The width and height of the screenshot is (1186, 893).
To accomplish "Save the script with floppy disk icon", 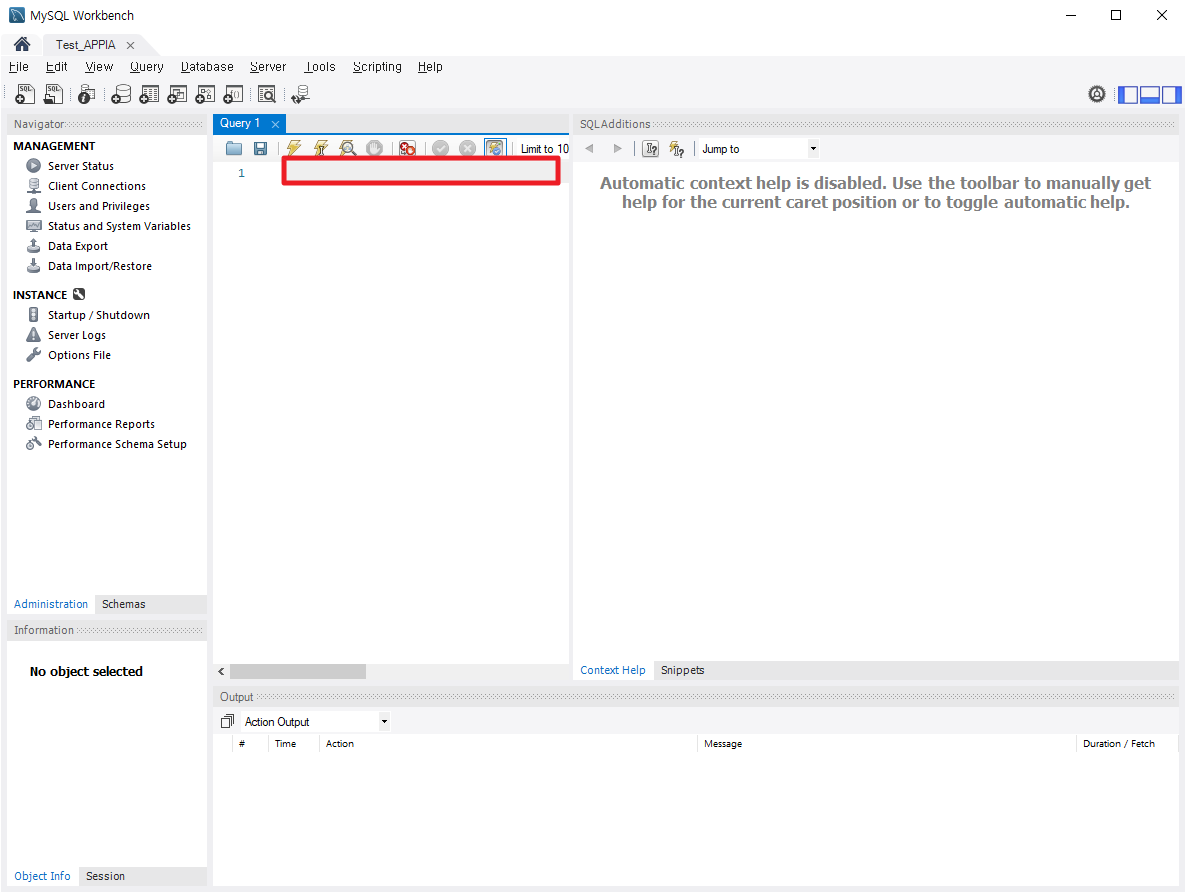I will click(260, 148).
